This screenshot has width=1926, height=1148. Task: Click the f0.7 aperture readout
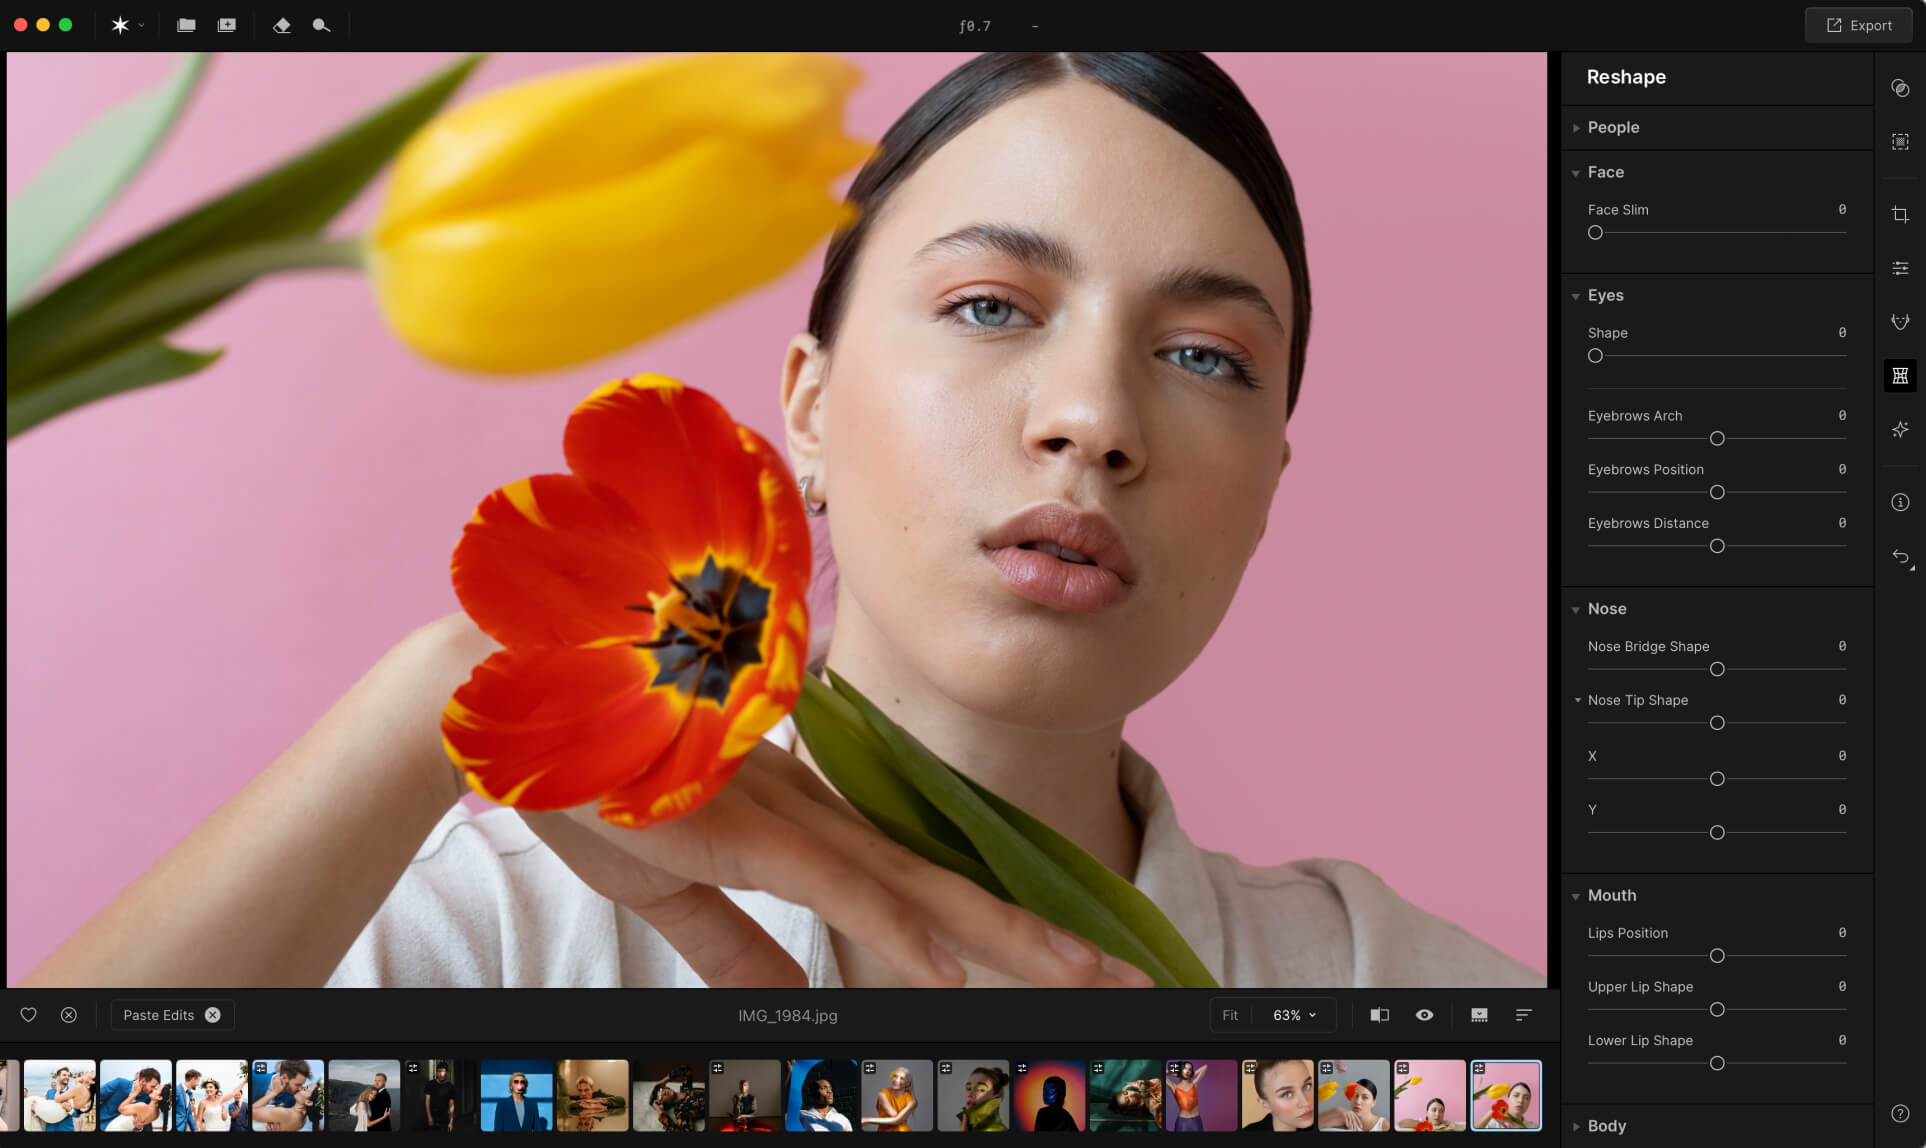[975, 26]
